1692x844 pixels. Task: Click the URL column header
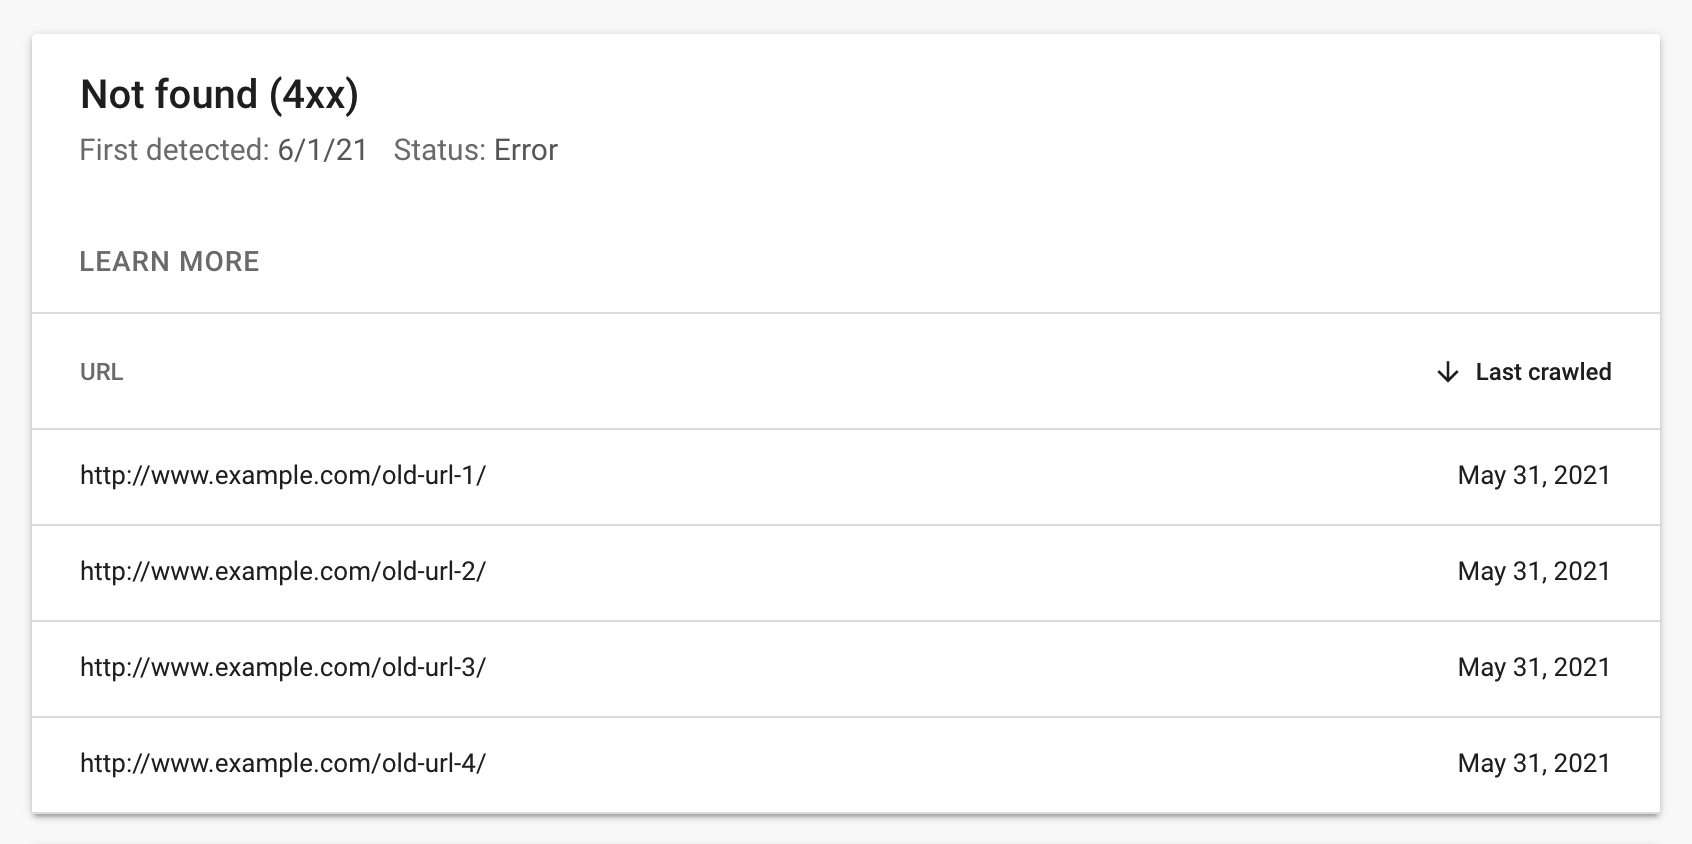(101, 372)
